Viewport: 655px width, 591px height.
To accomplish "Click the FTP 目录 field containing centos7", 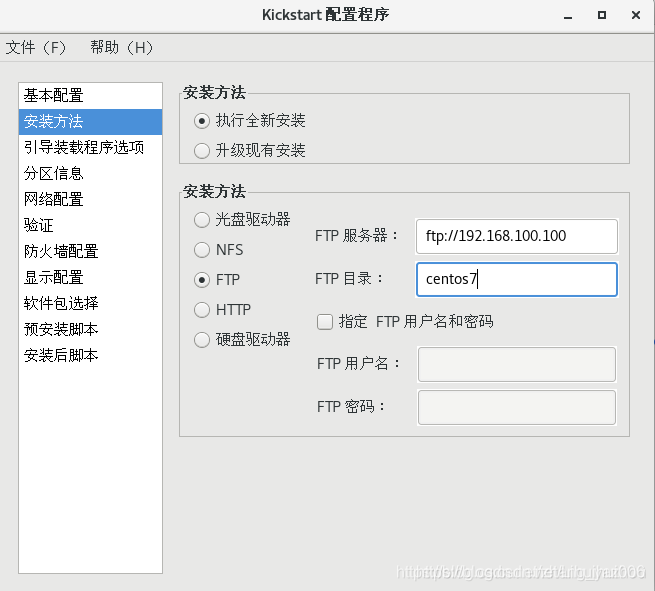I will (517, 279).
